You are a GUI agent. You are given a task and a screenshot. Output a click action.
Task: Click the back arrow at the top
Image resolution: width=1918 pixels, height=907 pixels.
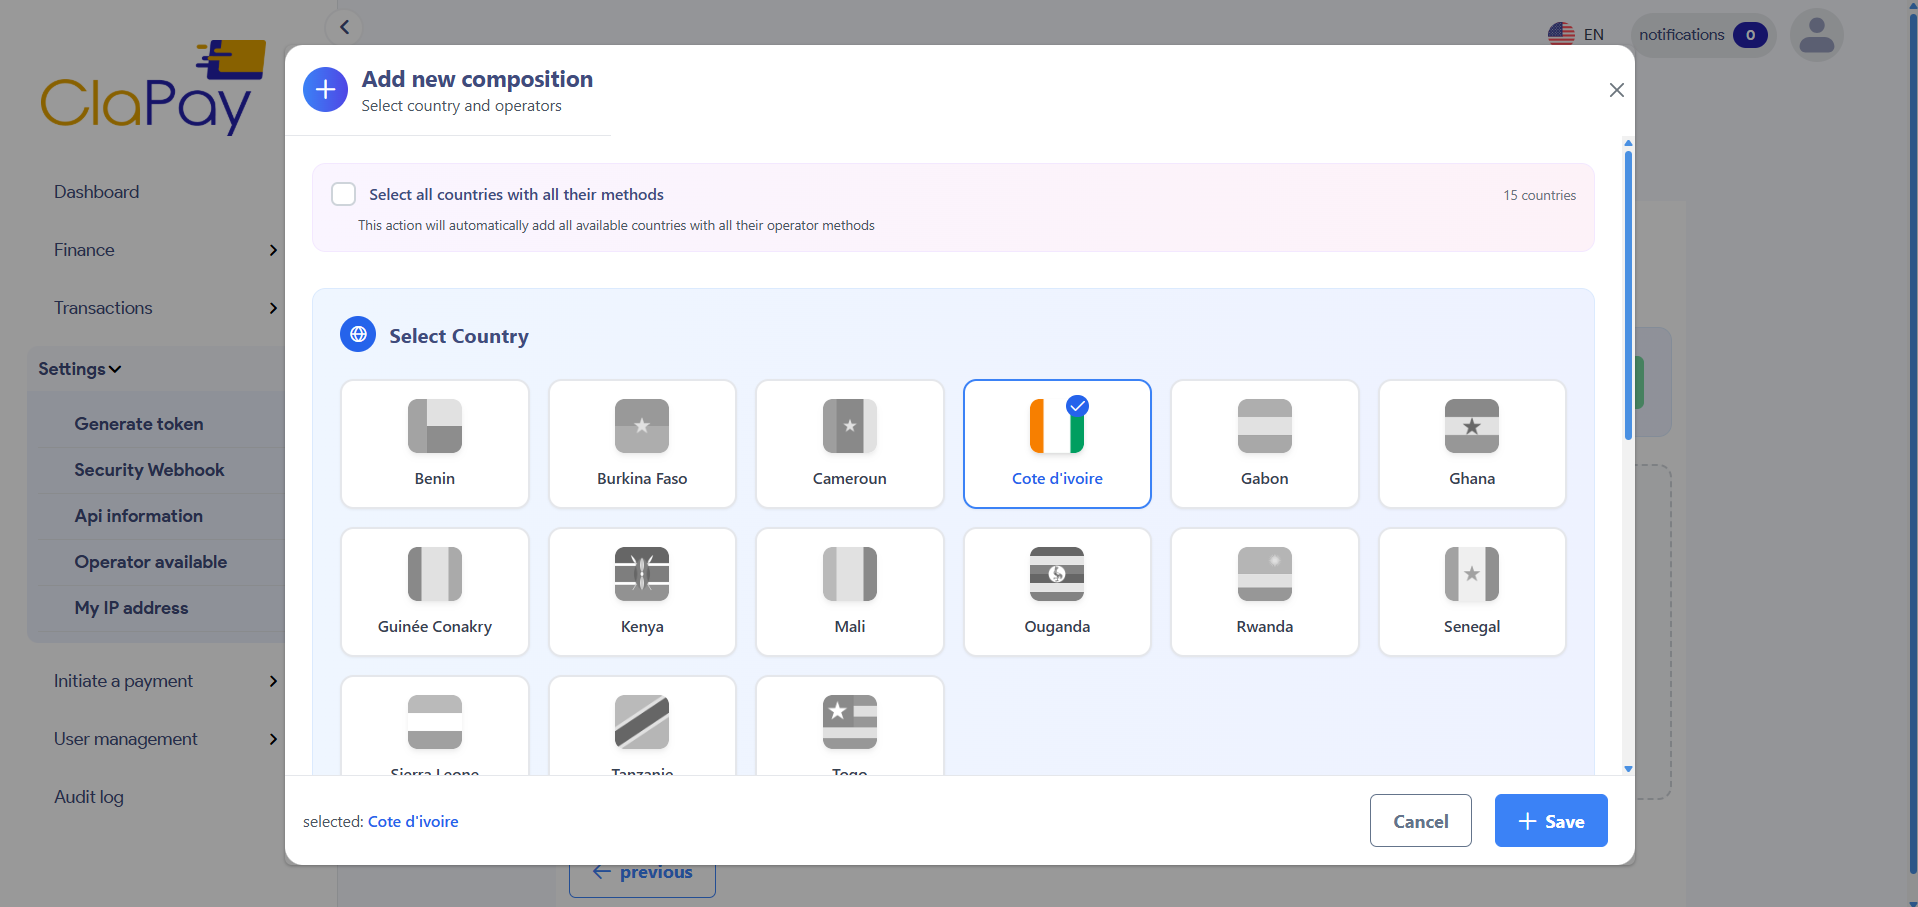tap(344, 26)
